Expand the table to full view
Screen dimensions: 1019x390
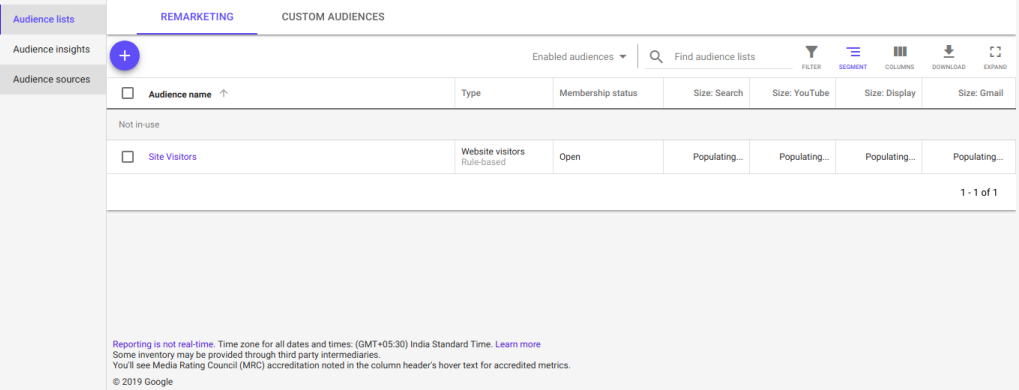click(995, 57)
